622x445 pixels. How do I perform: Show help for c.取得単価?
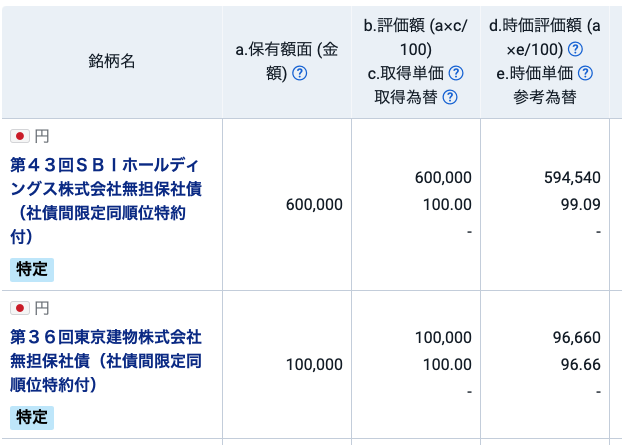[x=456, y=73]
